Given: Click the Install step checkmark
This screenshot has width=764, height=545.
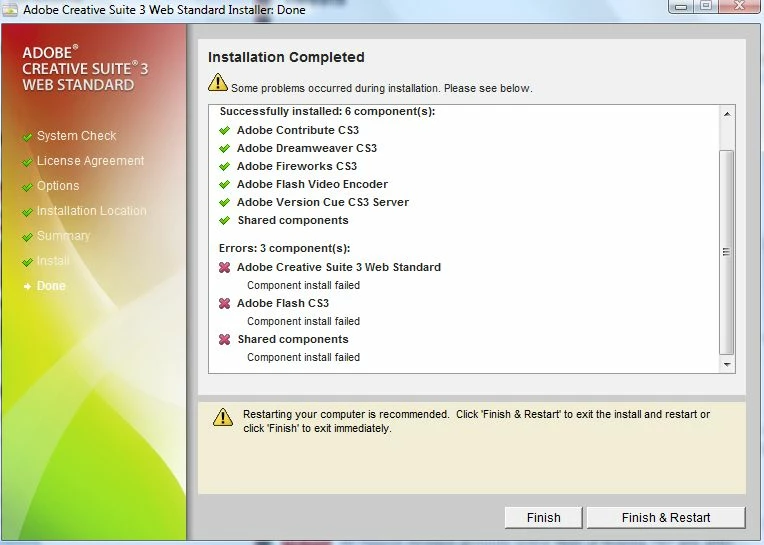Looking at the screenshot, I should [27, 262].
